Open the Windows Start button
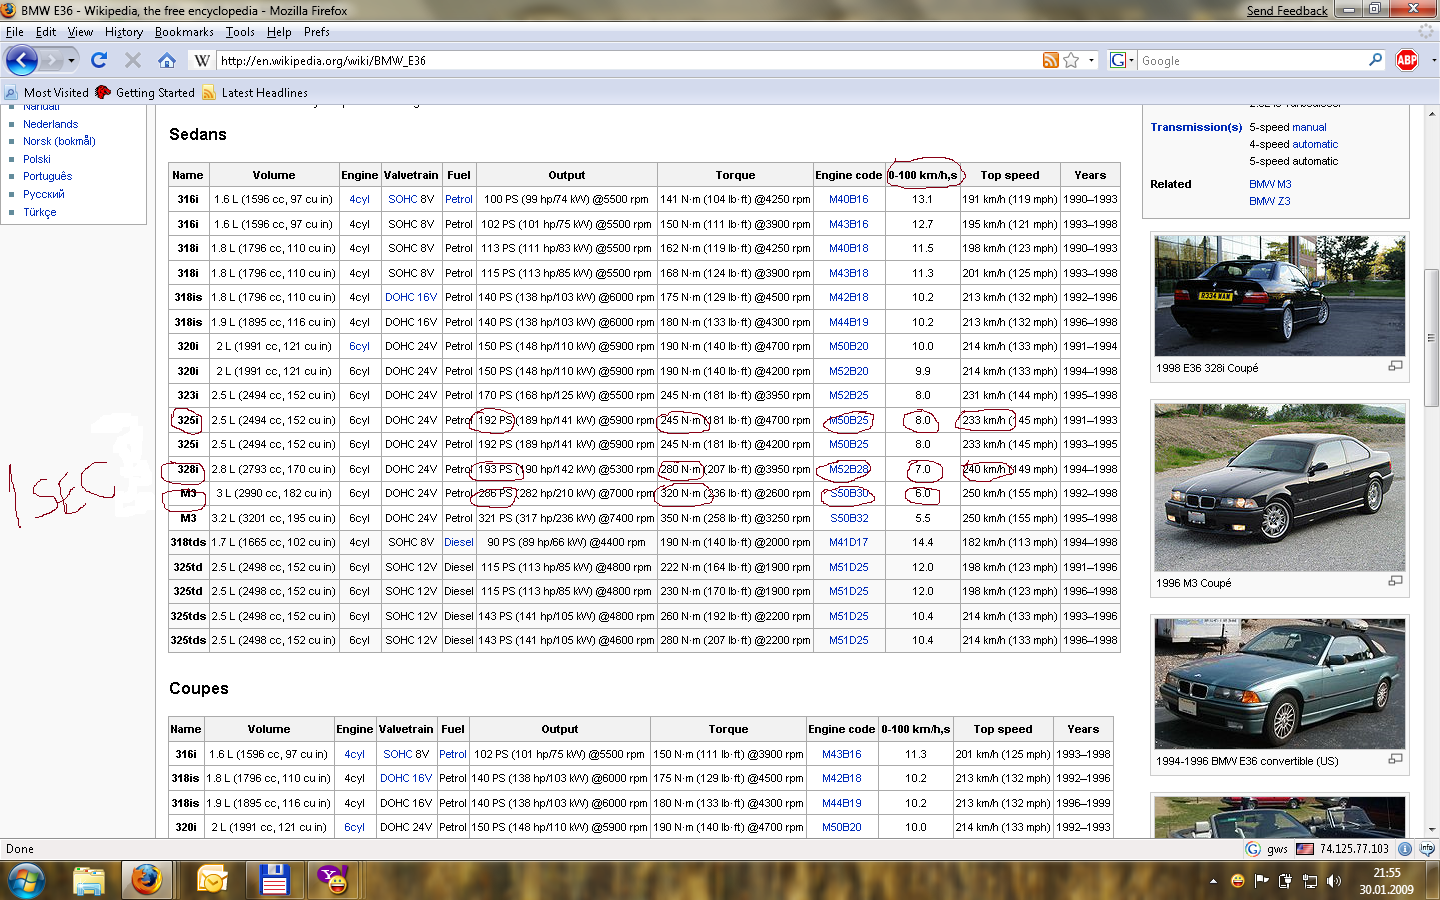 point(27,881)
